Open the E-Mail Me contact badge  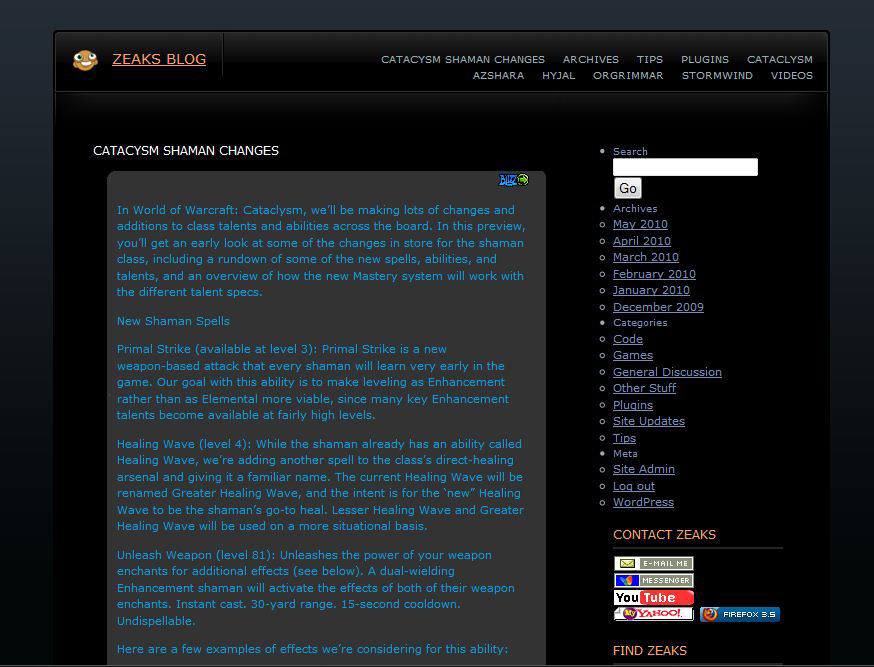click(x=654, y=563)
